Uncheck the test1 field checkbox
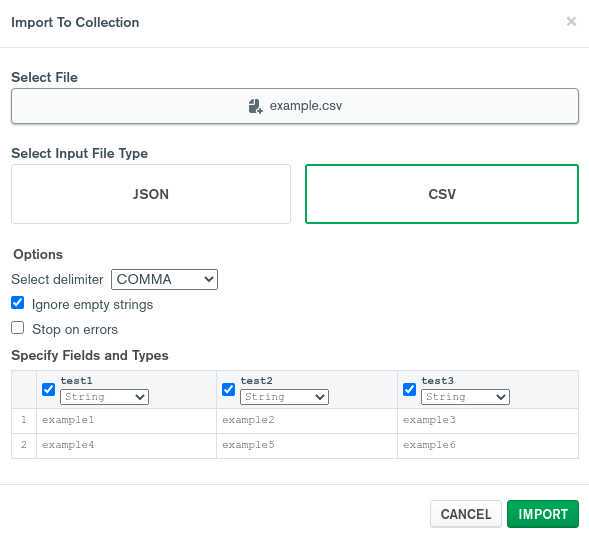Image resolution: width=589 pixels, height=537 pixels. (x=48, y=389)
